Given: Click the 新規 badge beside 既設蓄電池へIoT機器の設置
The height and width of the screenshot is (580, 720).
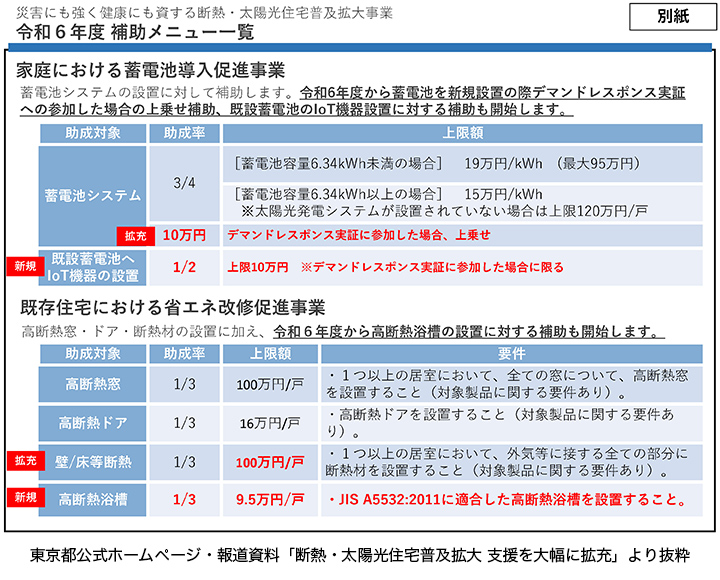Looking at the screenshot, I should [x=22, y=267].
